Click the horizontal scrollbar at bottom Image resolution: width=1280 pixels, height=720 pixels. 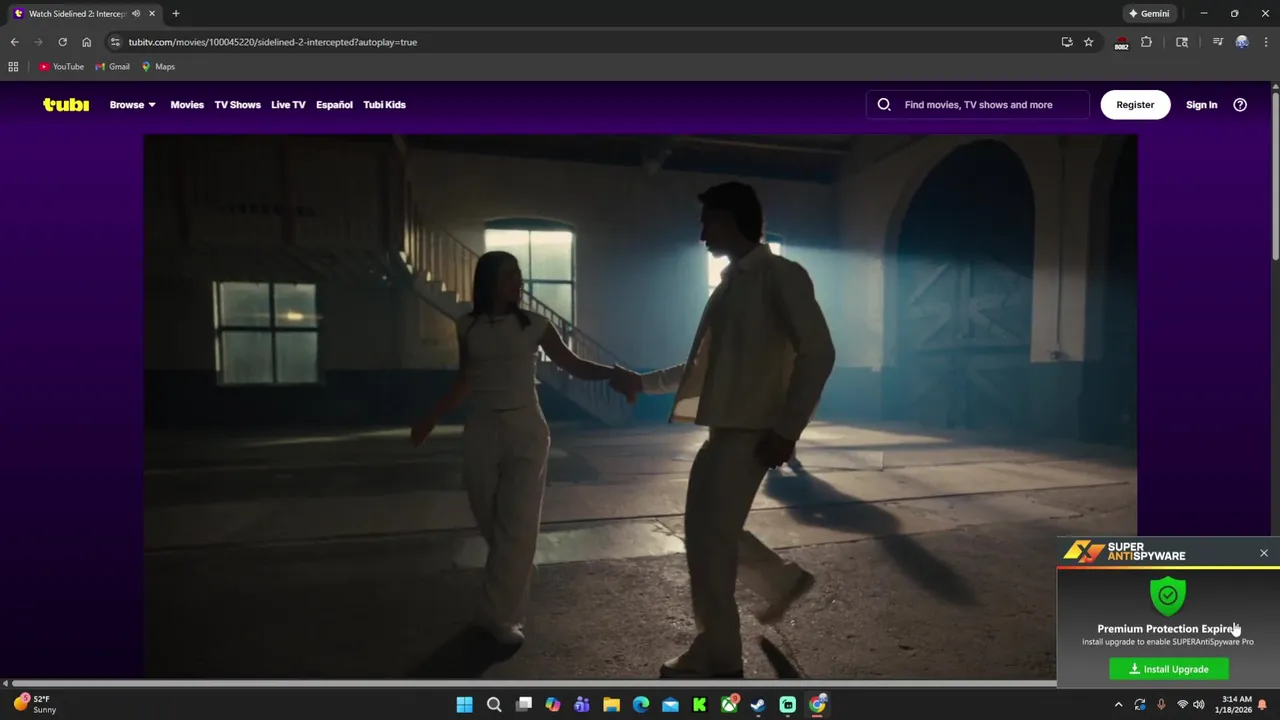(532, 683)
